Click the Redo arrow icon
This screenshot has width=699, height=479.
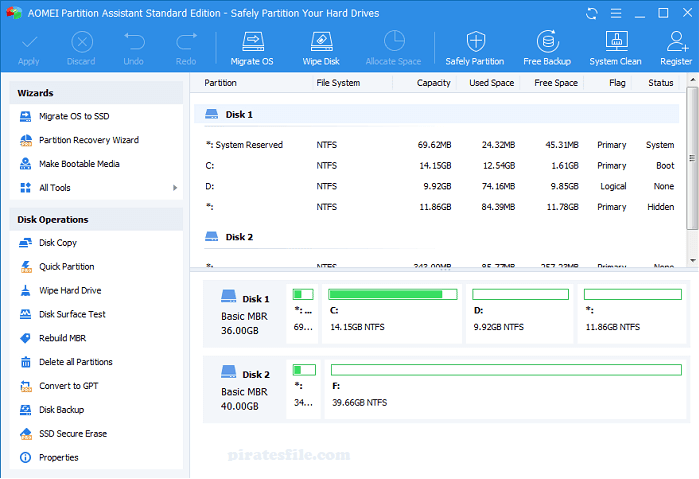tap(186, 41)
